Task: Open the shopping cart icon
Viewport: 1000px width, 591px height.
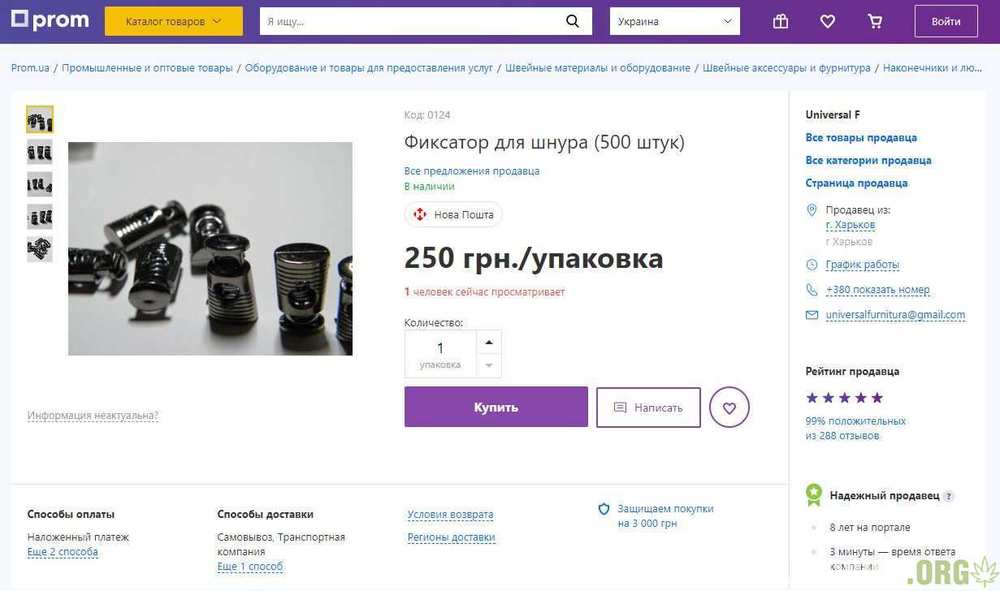Action: [x=875, y=21]
